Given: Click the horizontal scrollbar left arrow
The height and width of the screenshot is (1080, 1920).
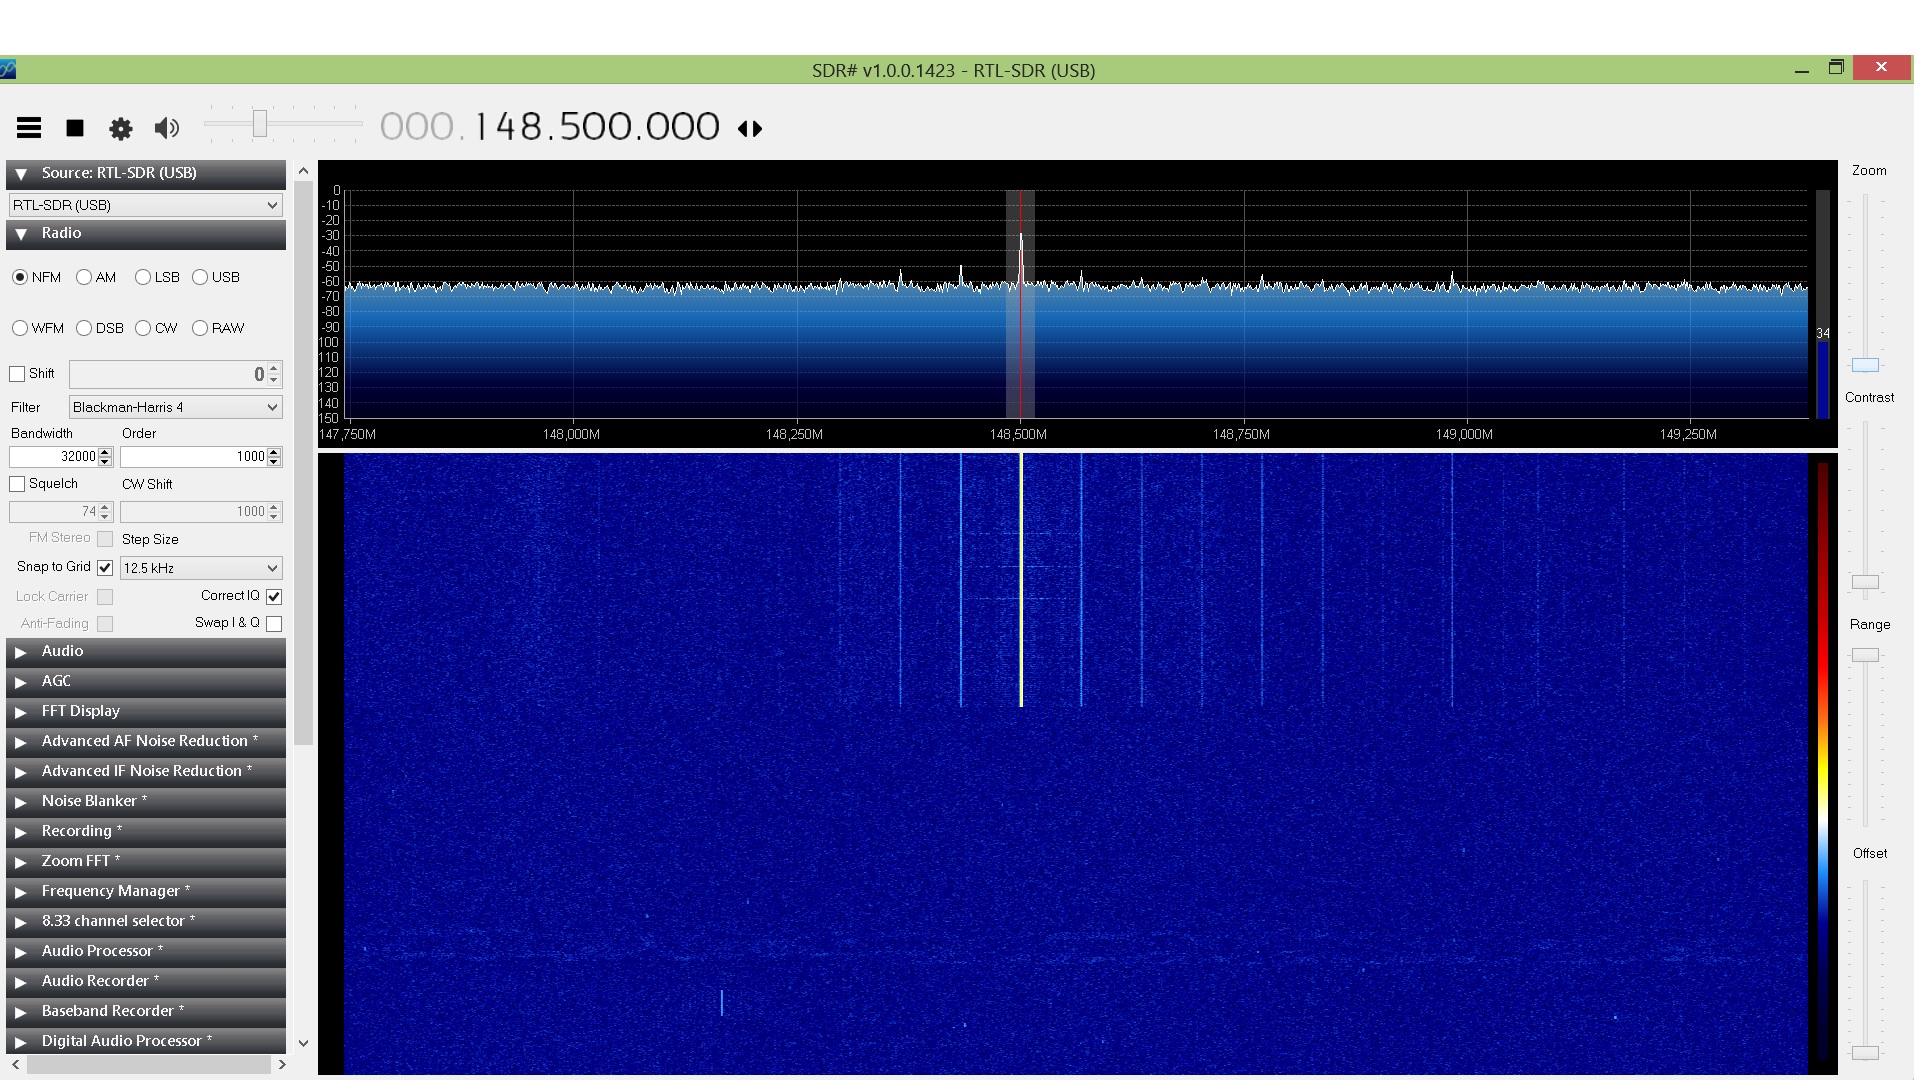Looking at the screenshot, I should tap(15, 1065).
